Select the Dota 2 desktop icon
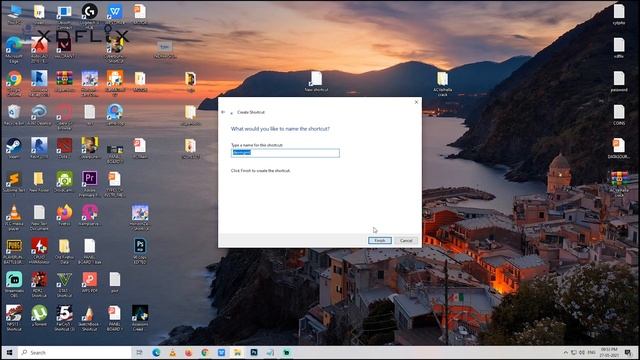Viewport: 640px width, 360px height. pyautogui.click(x=64, y=148)
